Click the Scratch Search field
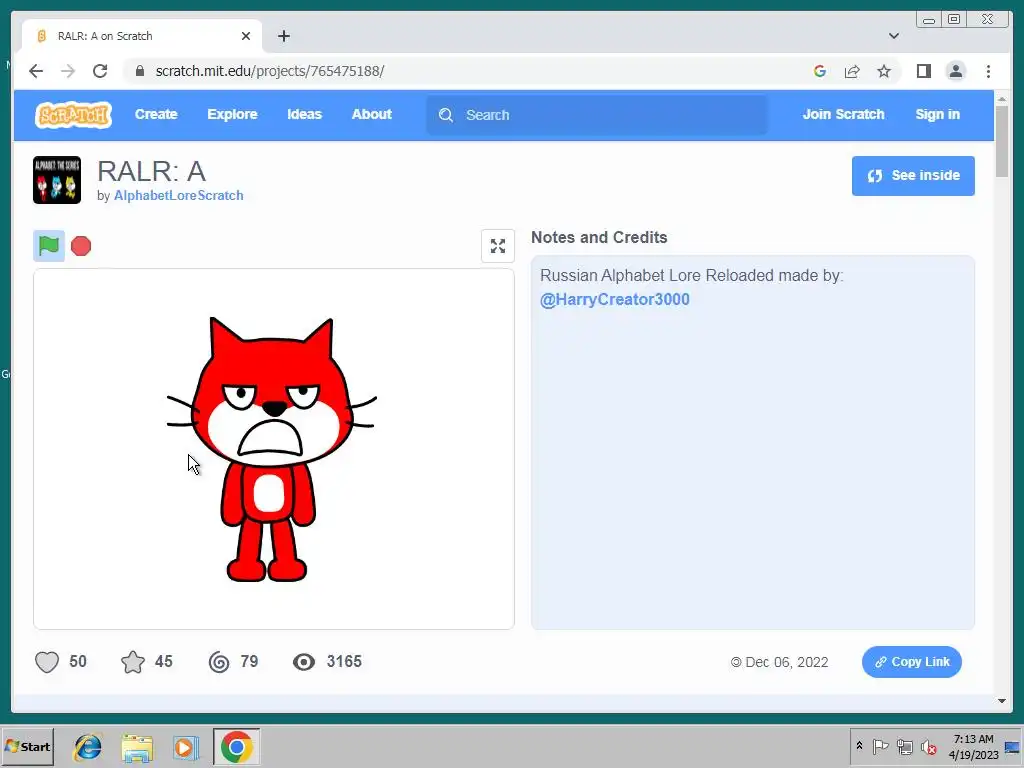Screen dimensions: 1024x768 (x=597, y=115)
